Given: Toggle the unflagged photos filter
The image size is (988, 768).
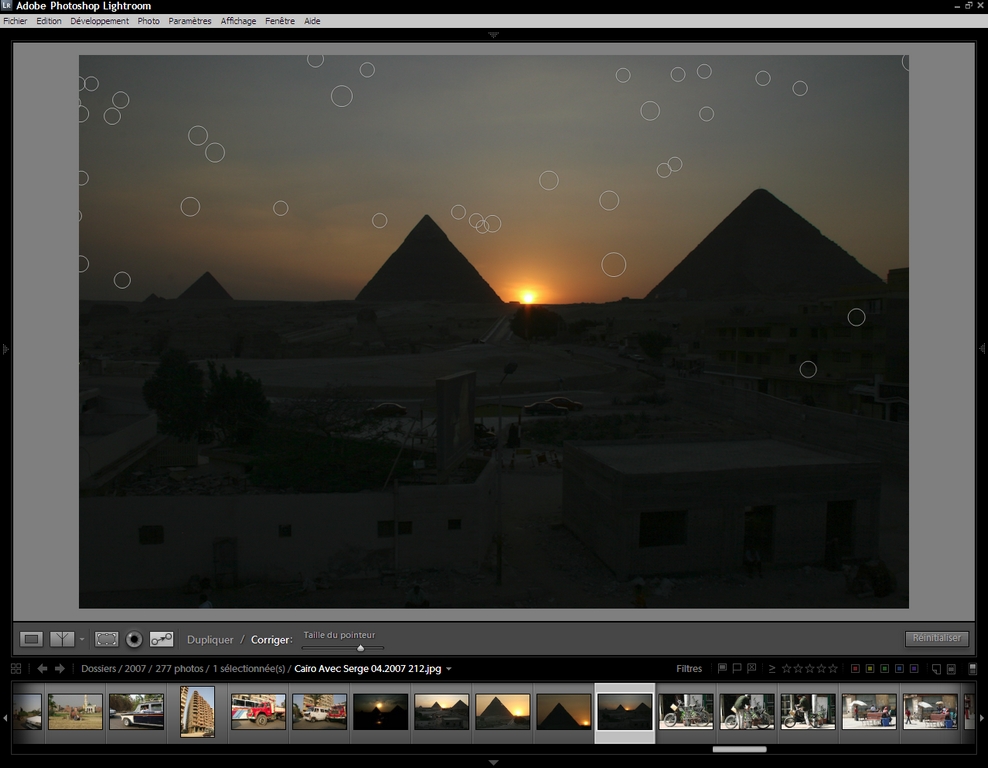Looking at the screenshot, I should [x=737, y=668].
